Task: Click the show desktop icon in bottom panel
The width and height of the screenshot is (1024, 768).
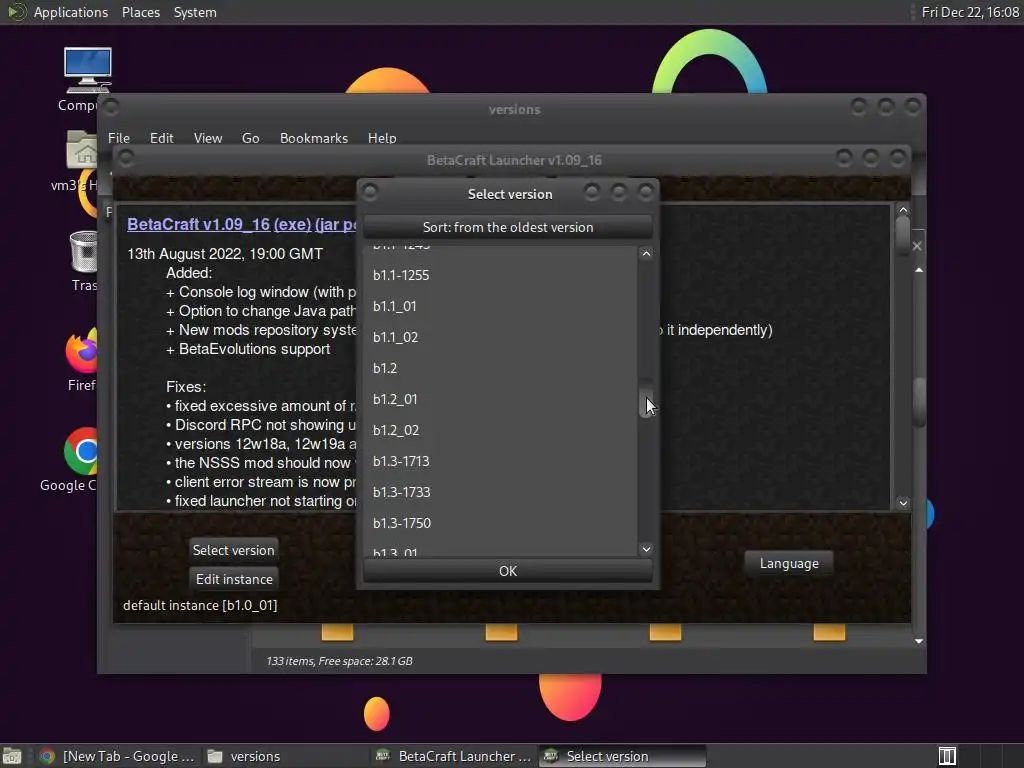Action: pyautogui.click(x=11, y=756)
